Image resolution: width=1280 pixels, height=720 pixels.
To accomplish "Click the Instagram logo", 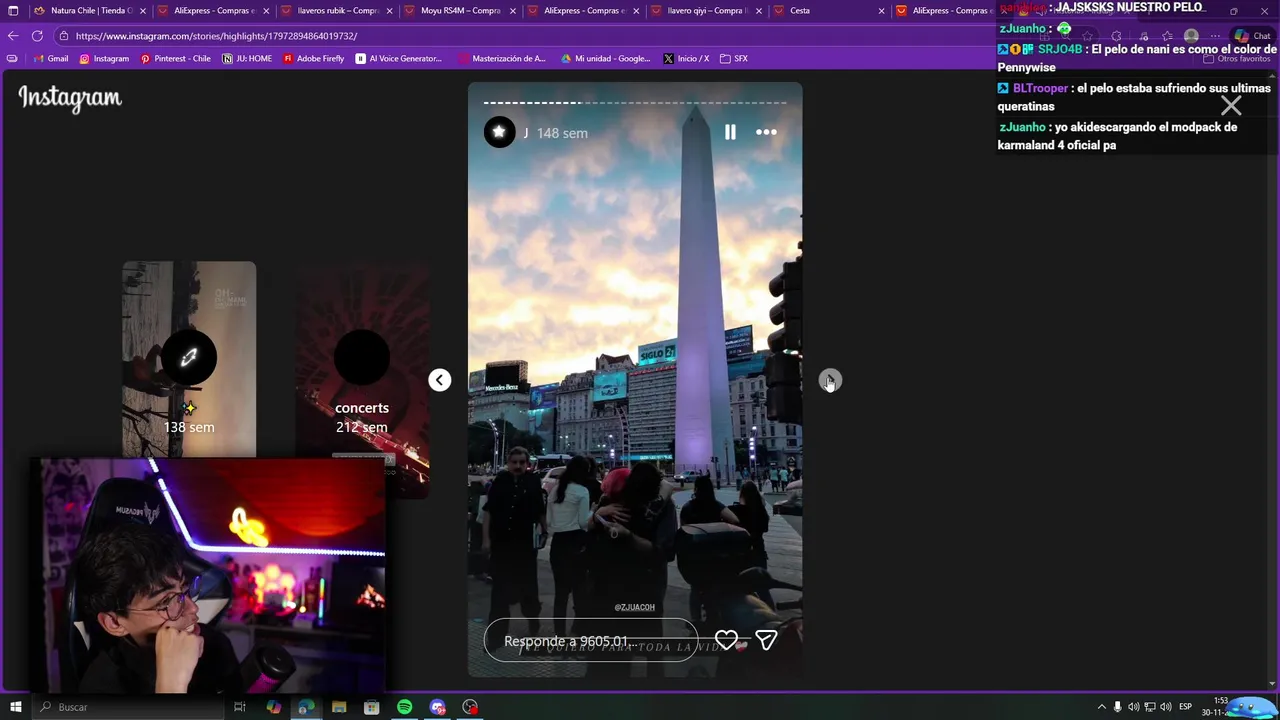I will pos(70,98).
